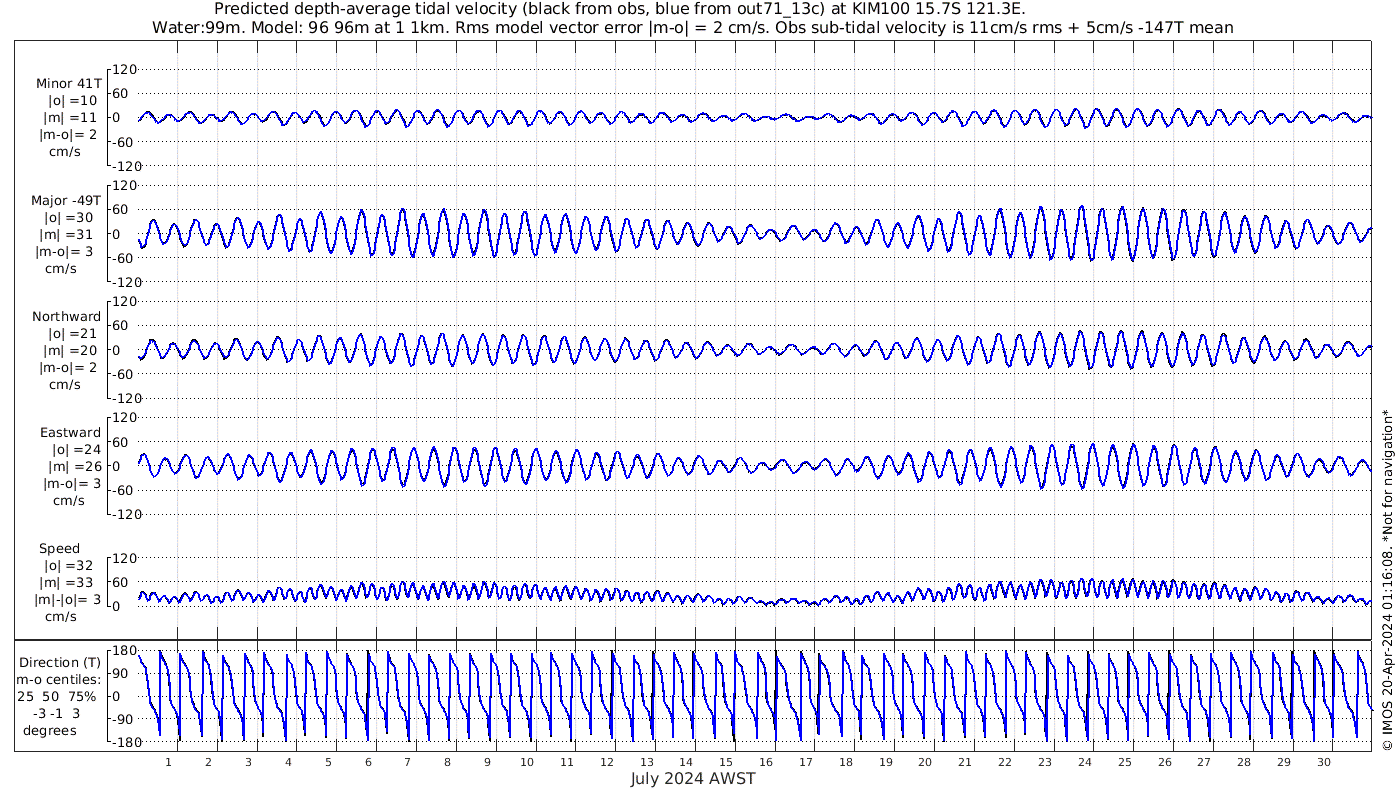This screenshot has height=800, width=1400.
Task: Click the 'Water:99m' model summary subtitle line
Action: point(692,27)
